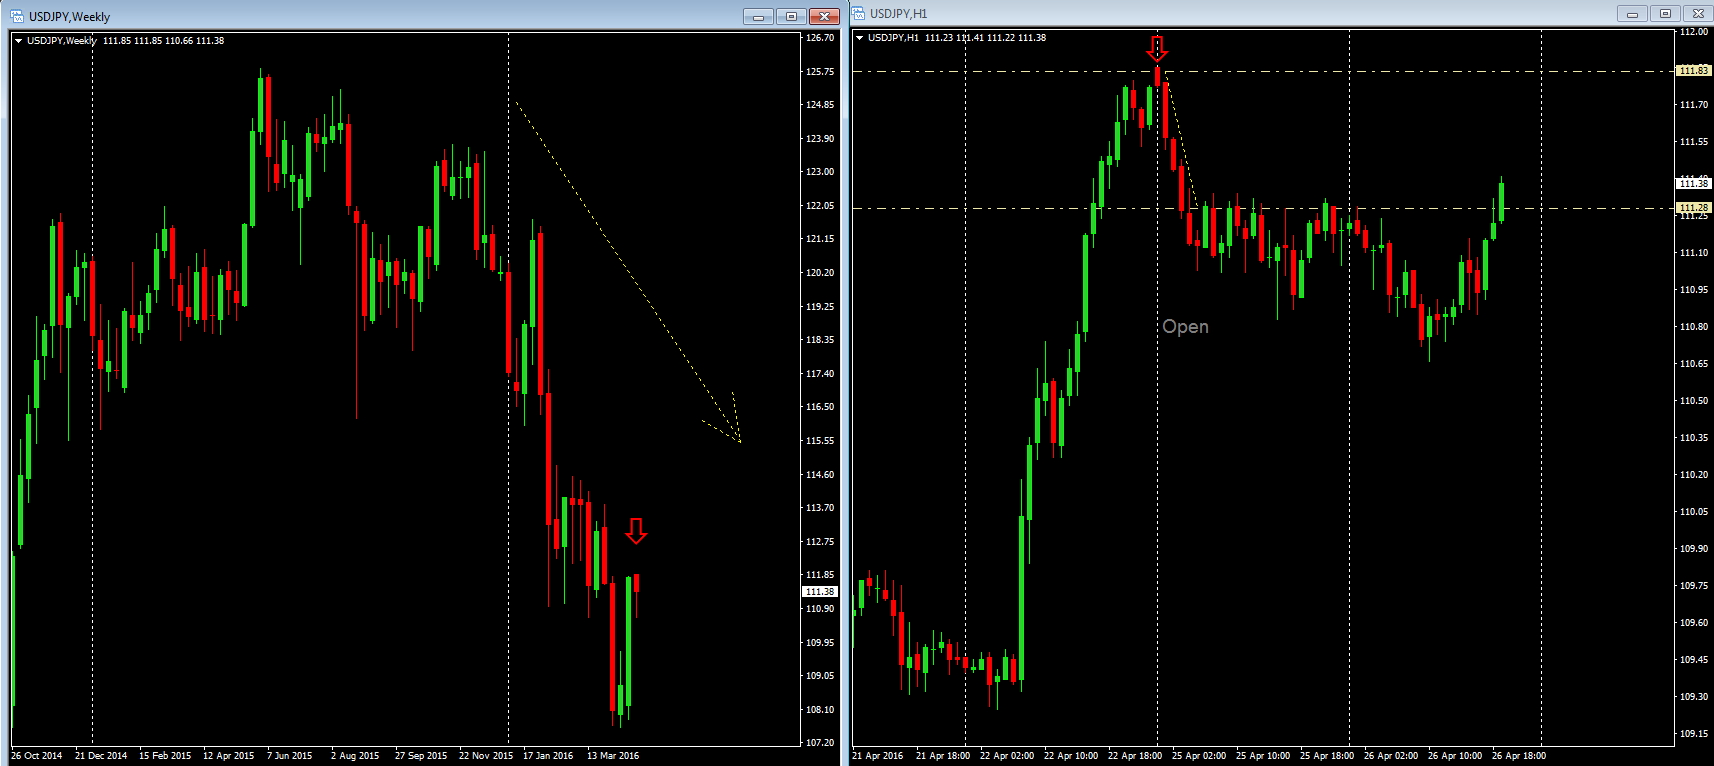Click the USDJPY,Weekly title bar text
The width and height of the screenshot is (1714, 766).
(69, 17)
